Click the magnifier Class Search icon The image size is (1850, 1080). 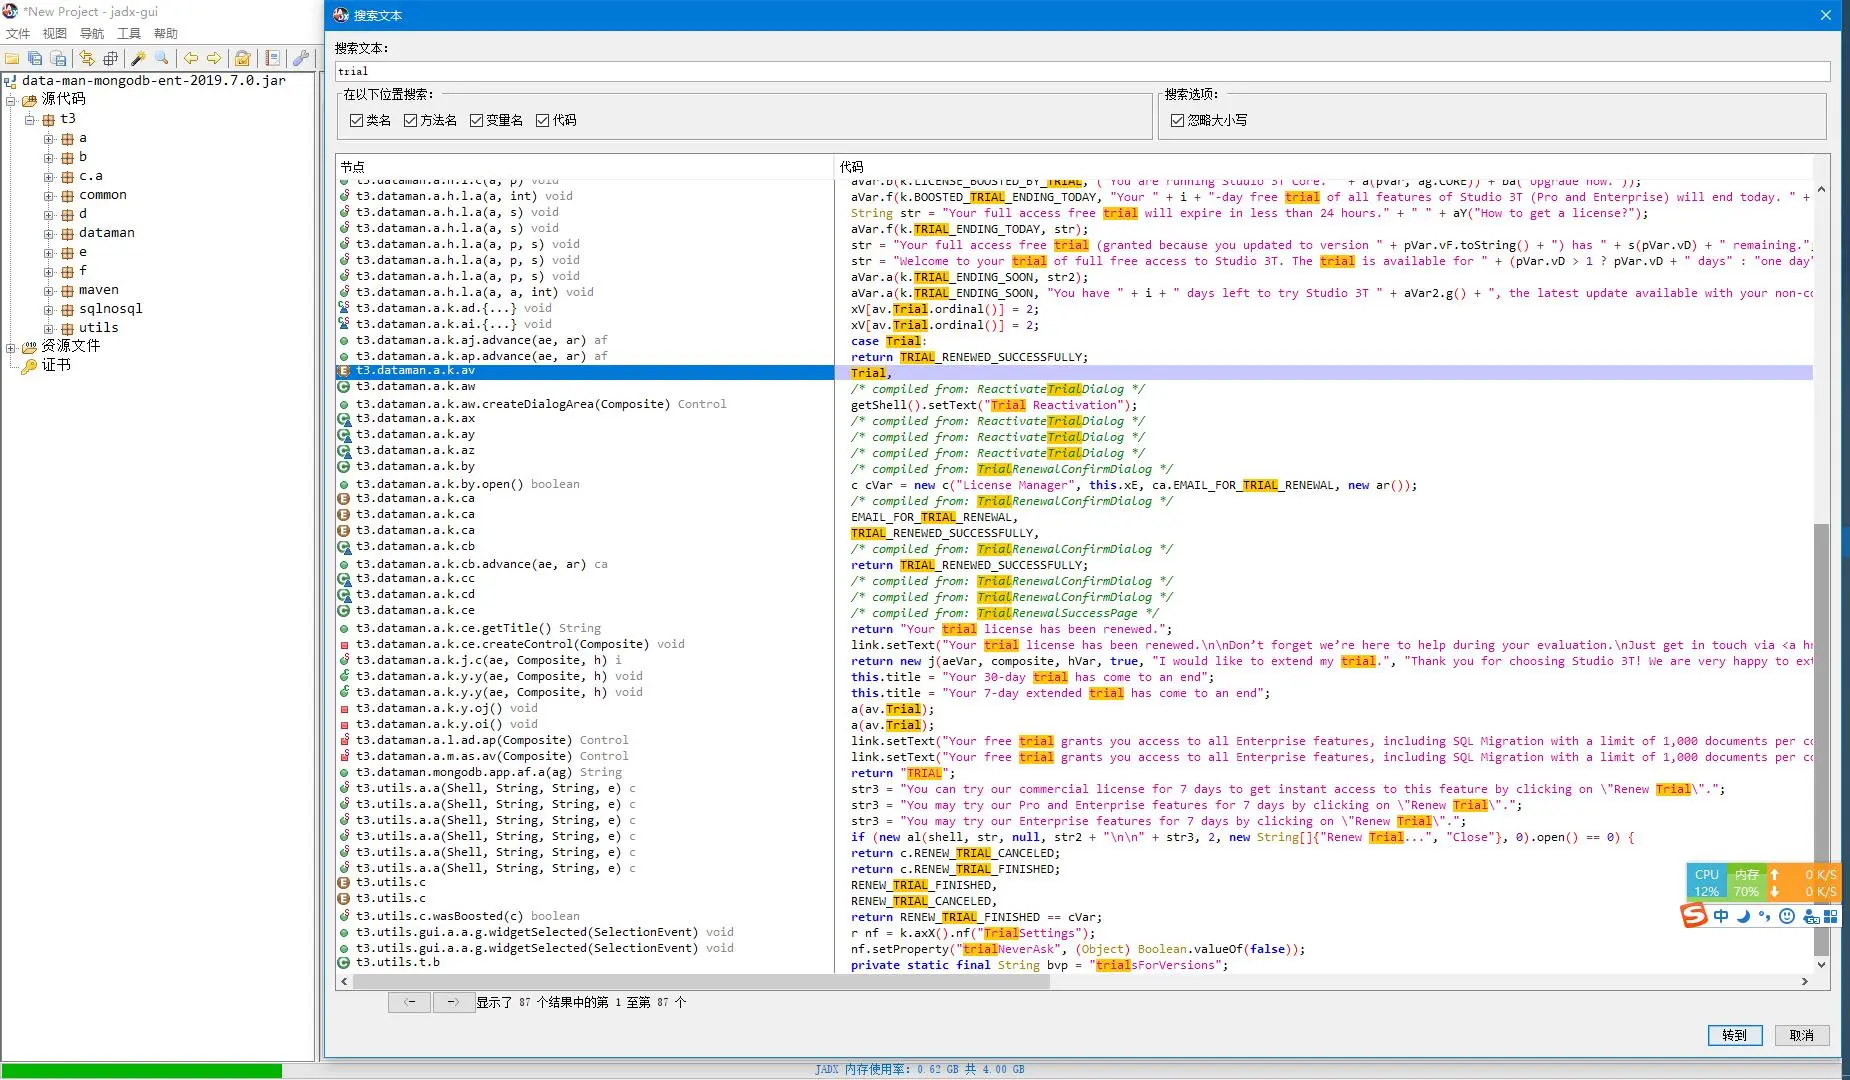click(162, 58)
